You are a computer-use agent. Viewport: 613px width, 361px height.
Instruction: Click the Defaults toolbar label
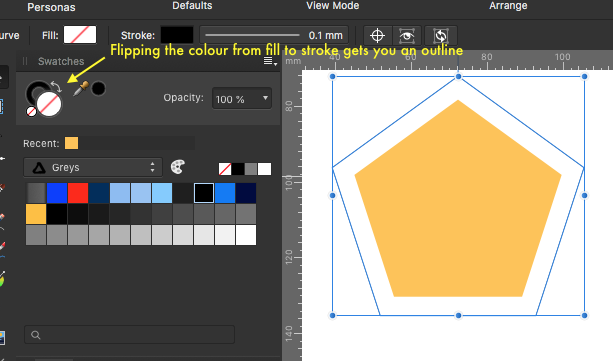click(192, 6)
